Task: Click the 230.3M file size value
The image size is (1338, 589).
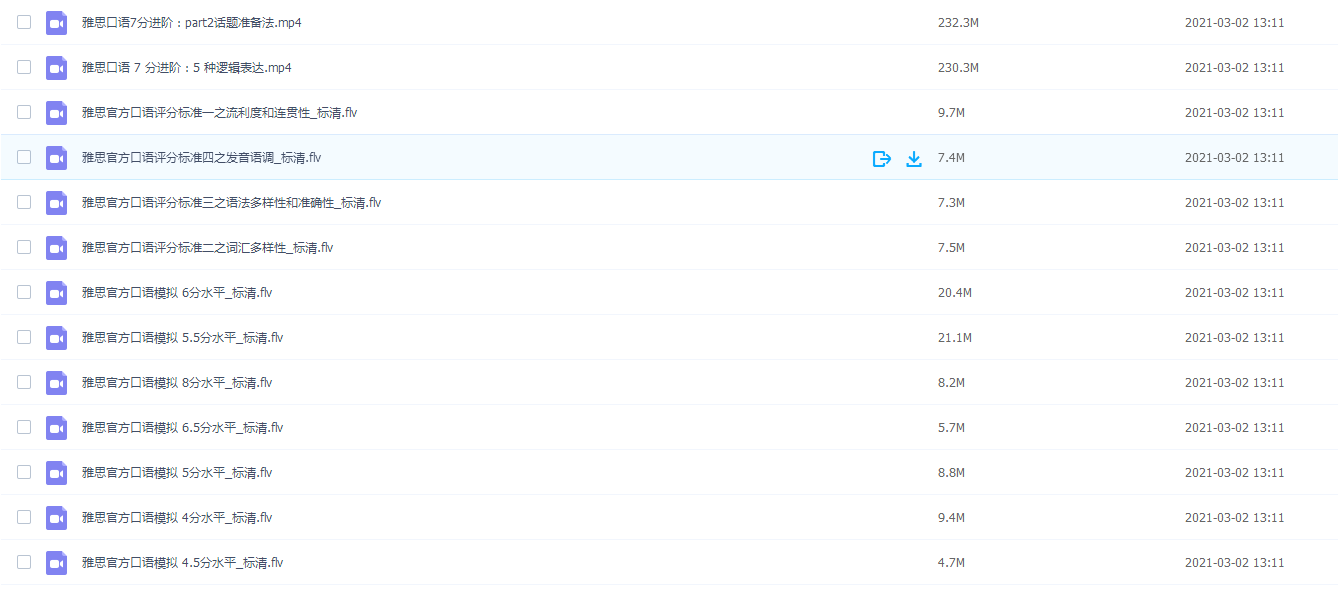Action: (x=958, y=68)
